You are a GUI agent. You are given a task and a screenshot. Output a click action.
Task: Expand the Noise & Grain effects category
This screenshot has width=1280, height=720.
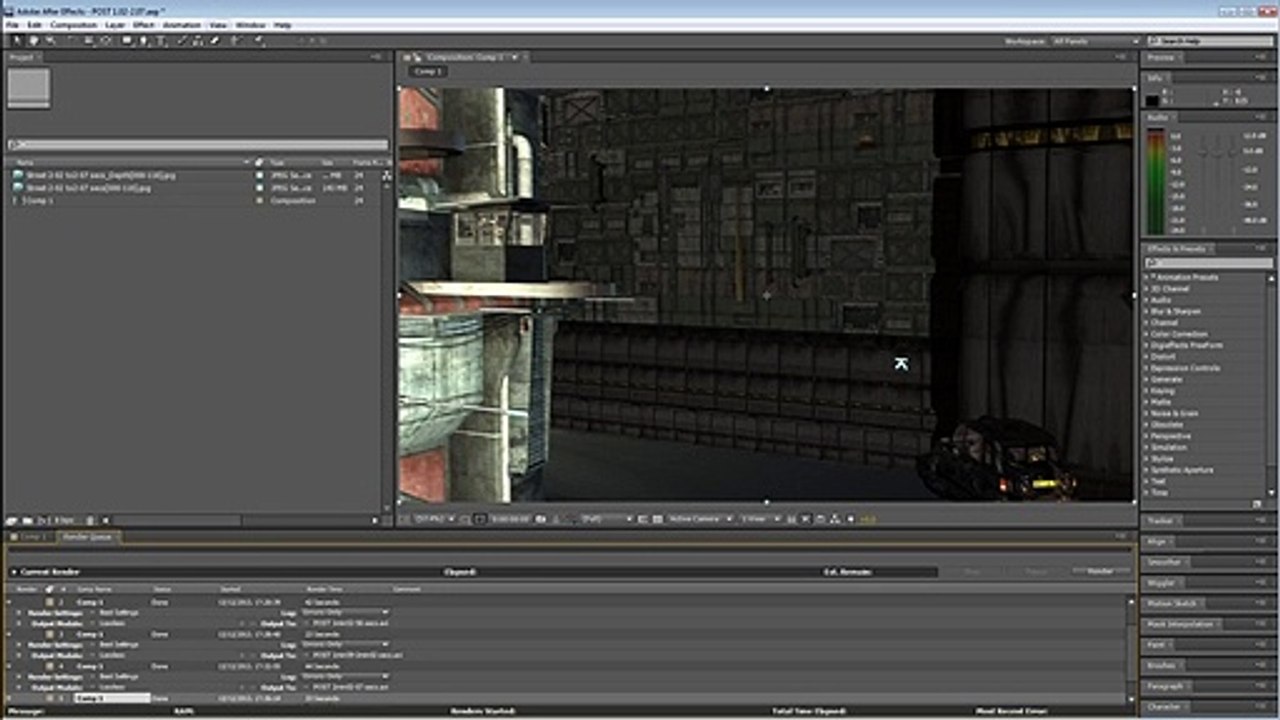[1147, 413]
